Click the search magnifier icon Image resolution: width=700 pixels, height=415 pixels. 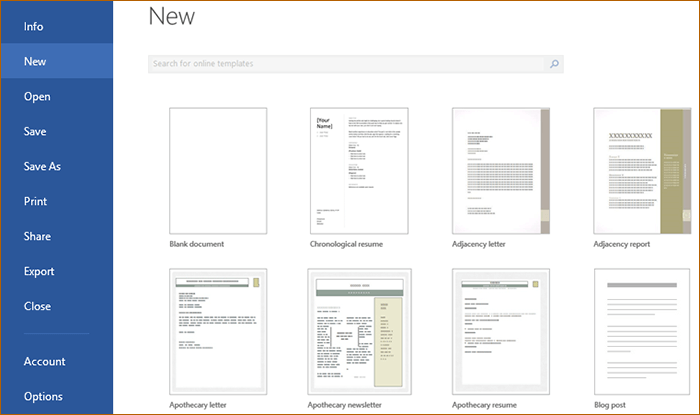[554, 64]
